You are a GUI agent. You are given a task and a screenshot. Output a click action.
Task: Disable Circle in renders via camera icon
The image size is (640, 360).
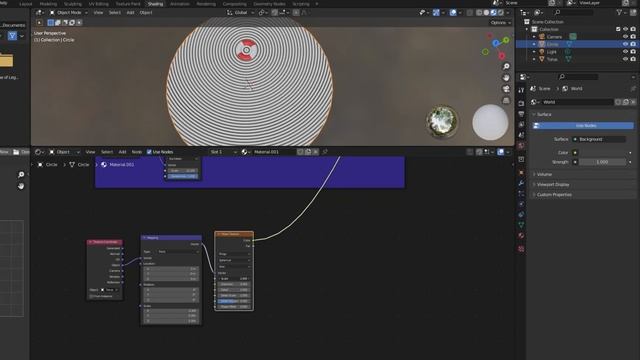(633, 44)
